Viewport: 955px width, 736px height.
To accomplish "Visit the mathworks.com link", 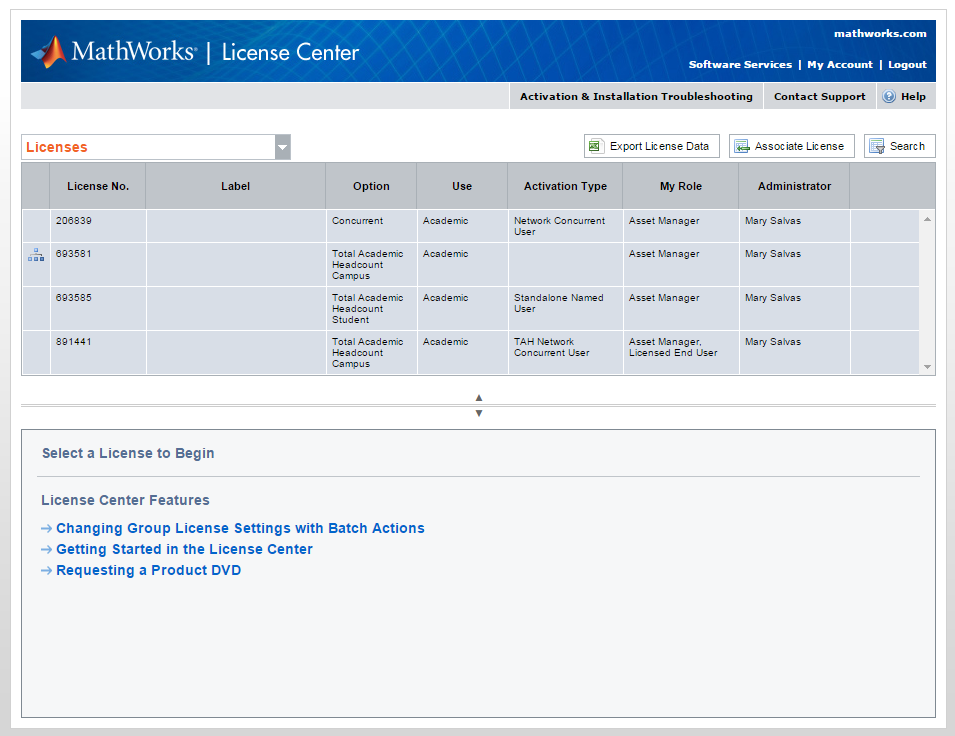I will pos(880,34).
